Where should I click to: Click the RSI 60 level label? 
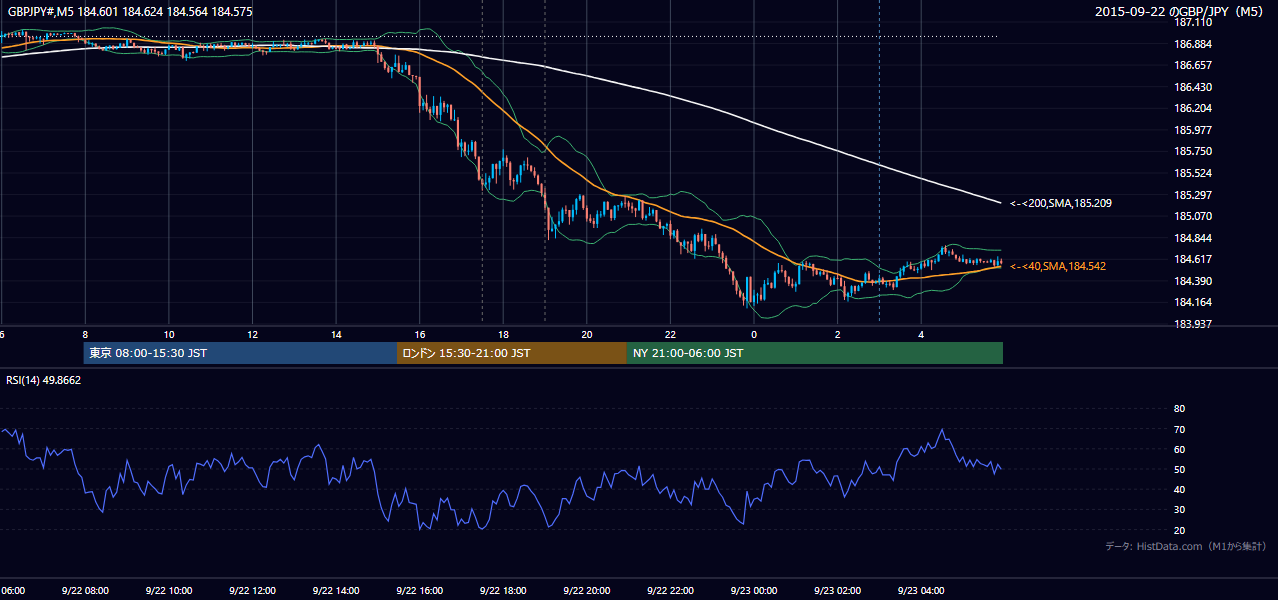click(x=1179, y=449)
